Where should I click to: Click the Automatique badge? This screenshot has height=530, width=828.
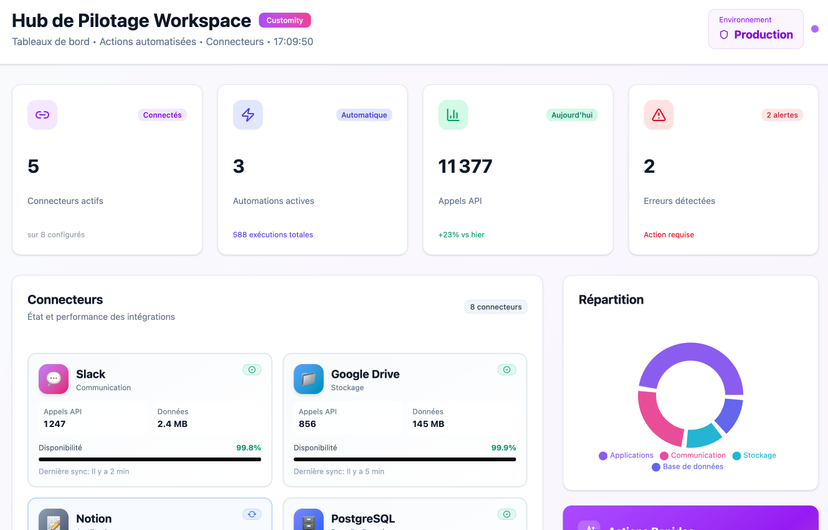coord(364,115)
